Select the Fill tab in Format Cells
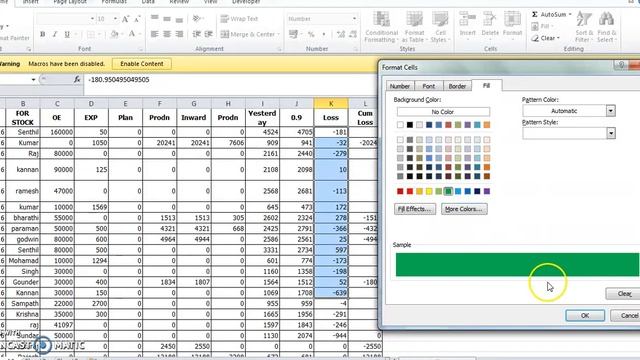Screen dimensions: 640x360 486,85
